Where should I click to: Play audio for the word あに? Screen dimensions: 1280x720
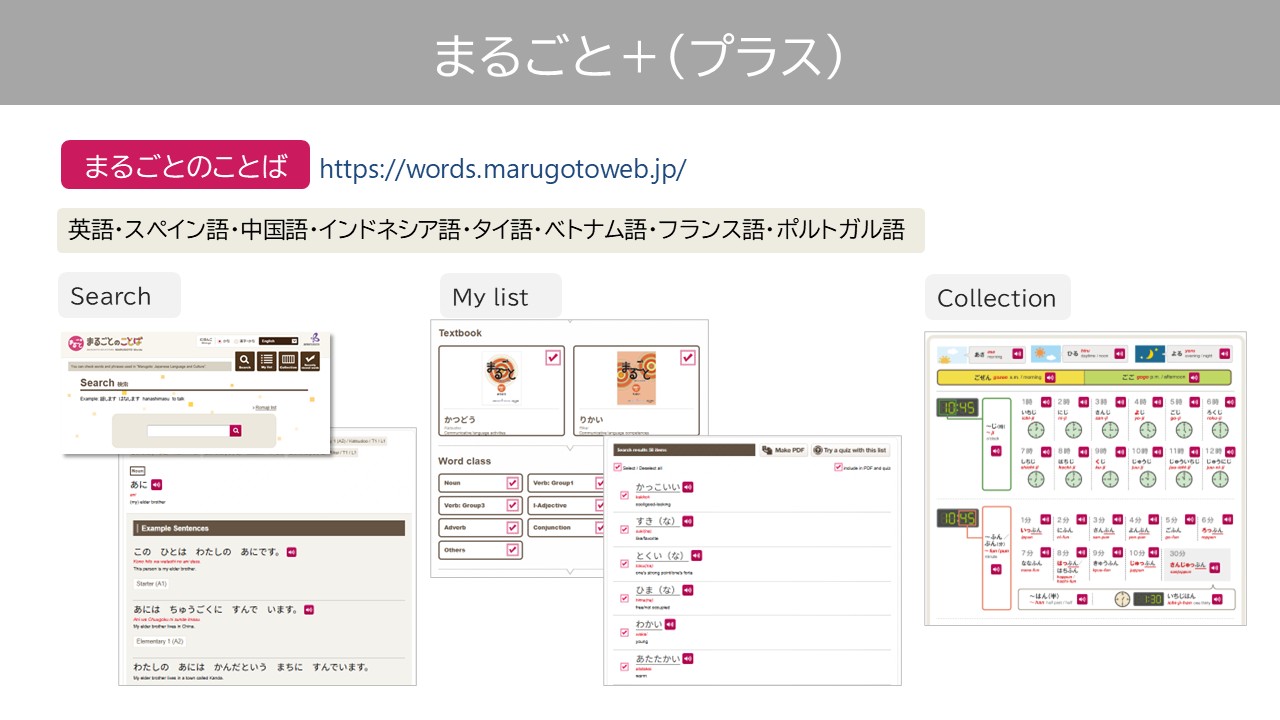click(x=156, y=484)
